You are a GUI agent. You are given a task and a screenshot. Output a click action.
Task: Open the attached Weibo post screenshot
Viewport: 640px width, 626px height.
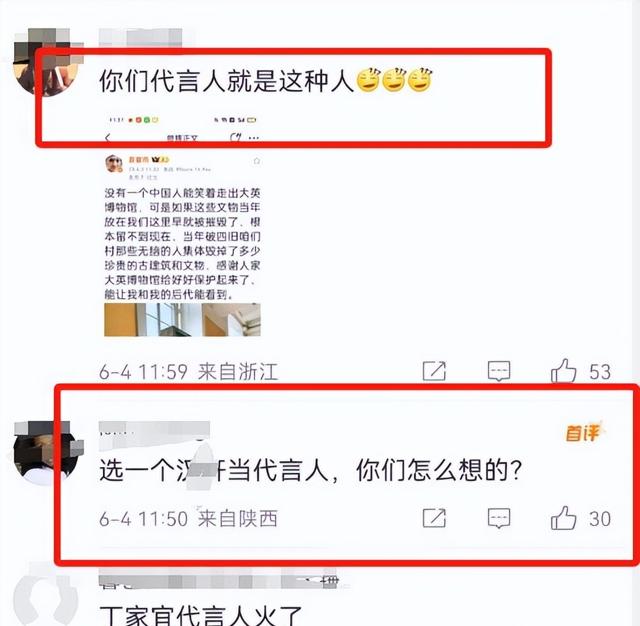click(x=182, y=224)
